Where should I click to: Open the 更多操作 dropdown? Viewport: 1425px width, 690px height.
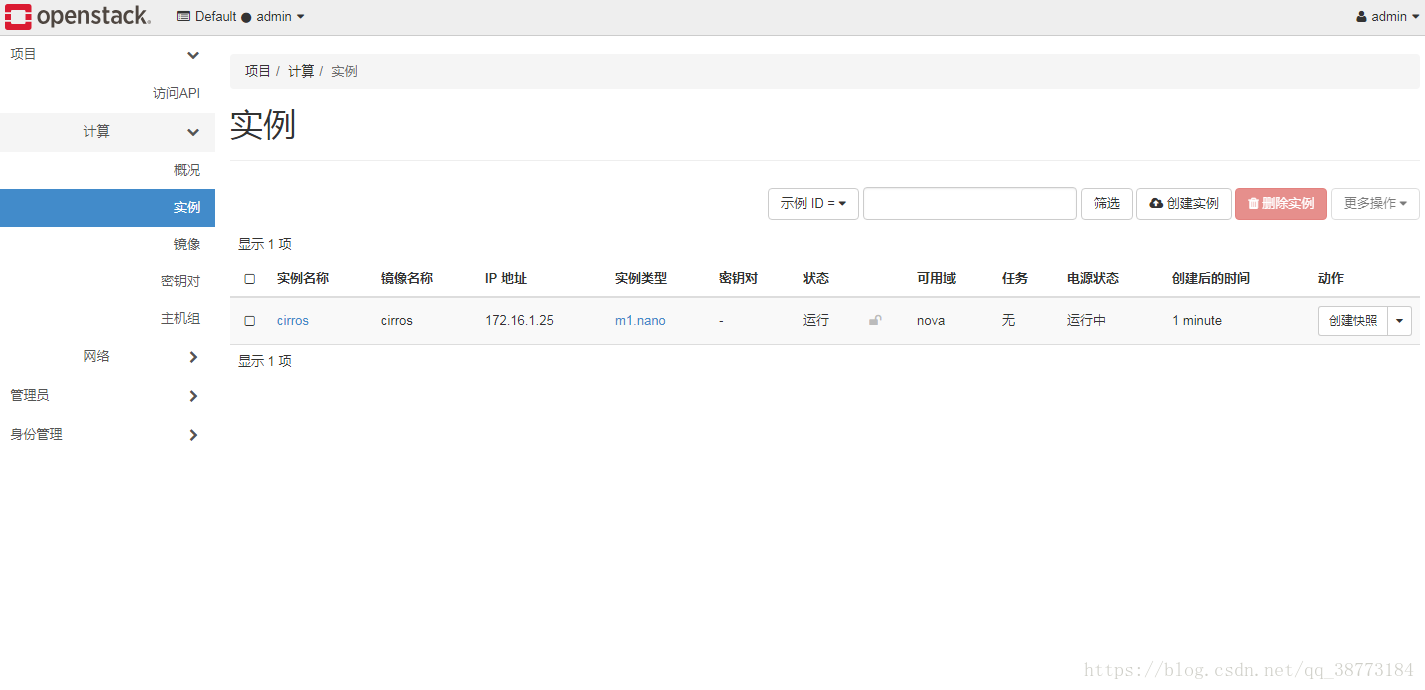point(1375,203)
